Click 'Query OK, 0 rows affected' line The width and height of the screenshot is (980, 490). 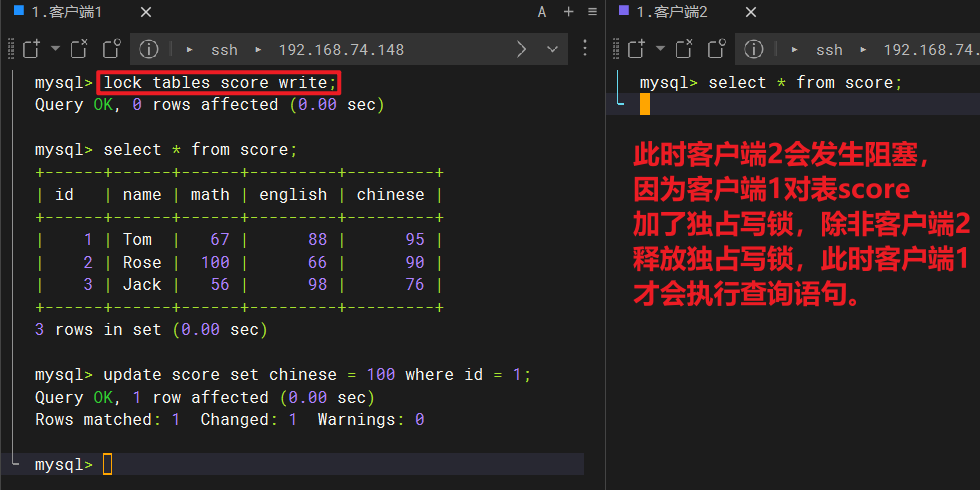click(209, 105)
